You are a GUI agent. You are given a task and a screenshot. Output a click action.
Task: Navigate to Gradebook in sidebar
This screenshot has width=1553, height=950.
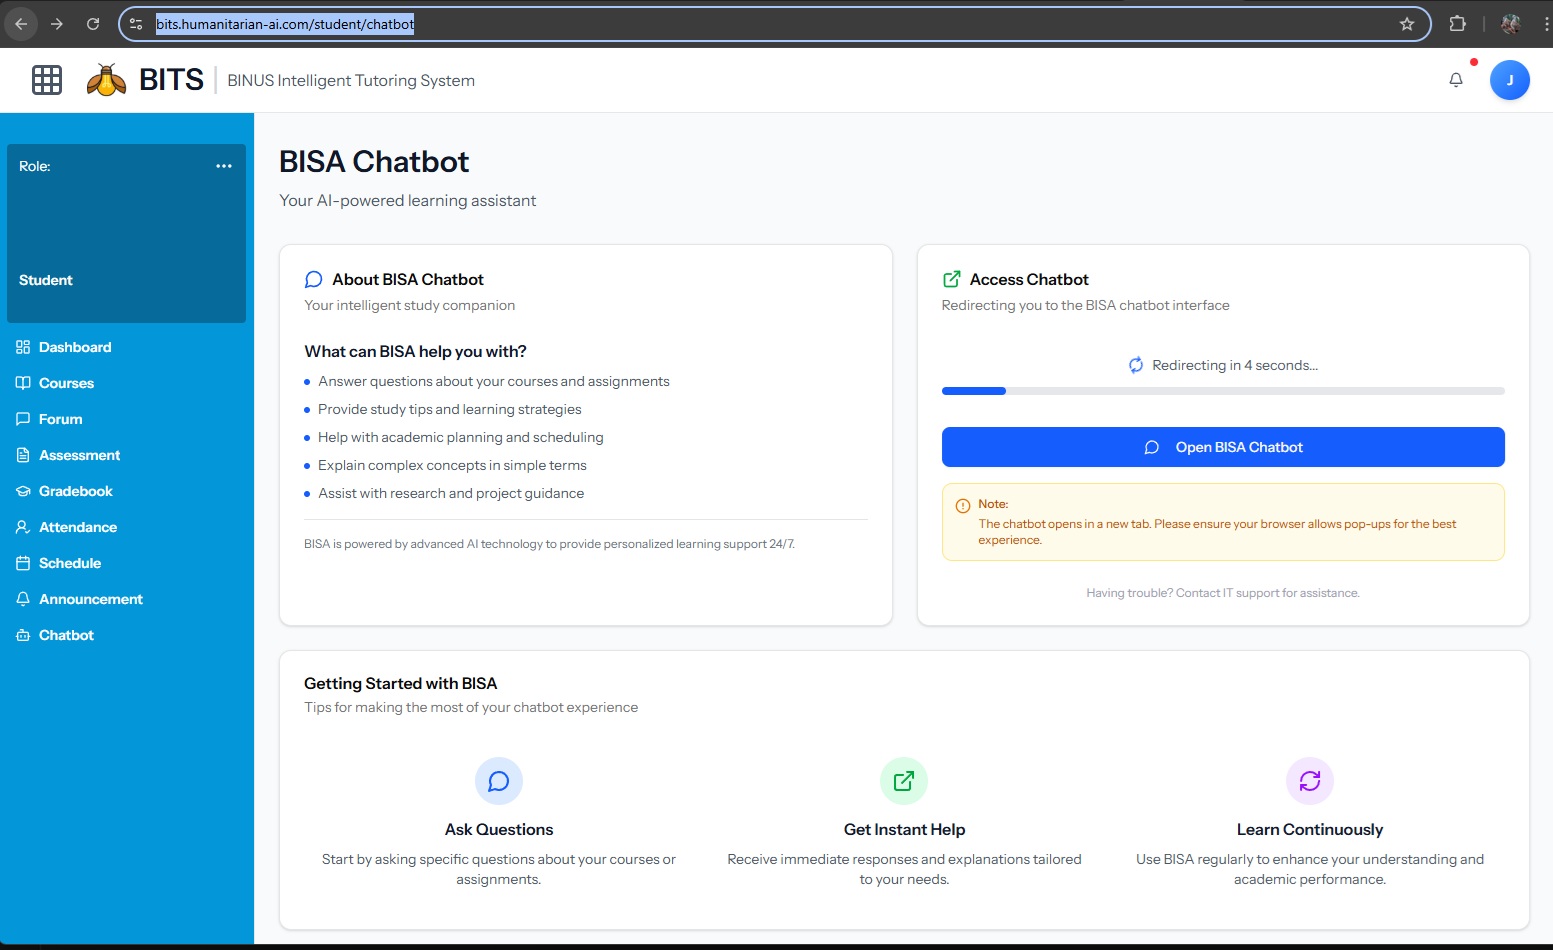coord(75,491)
